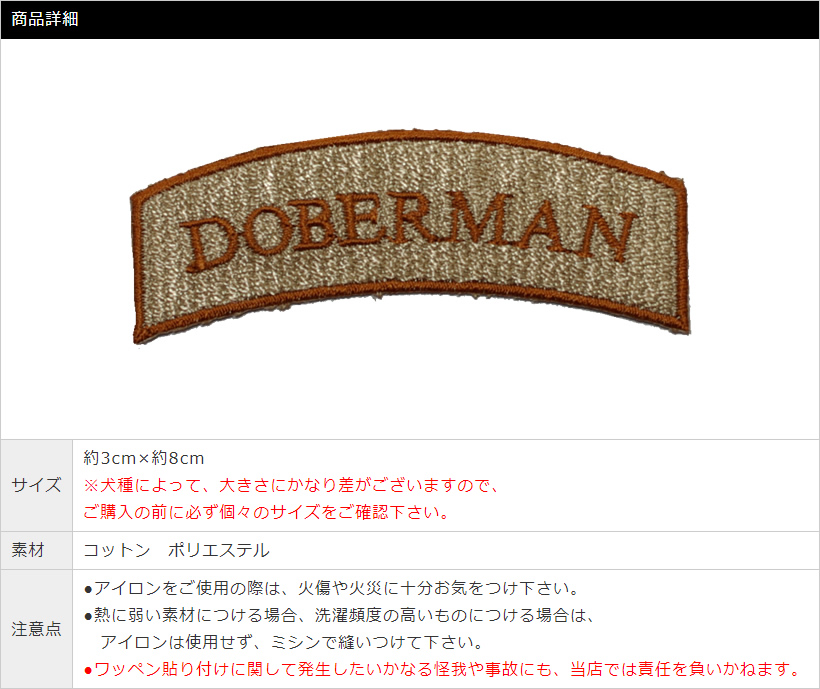Click the red dog breed size warning
This screenshot has height=689, width=820.
pos(291,486)
